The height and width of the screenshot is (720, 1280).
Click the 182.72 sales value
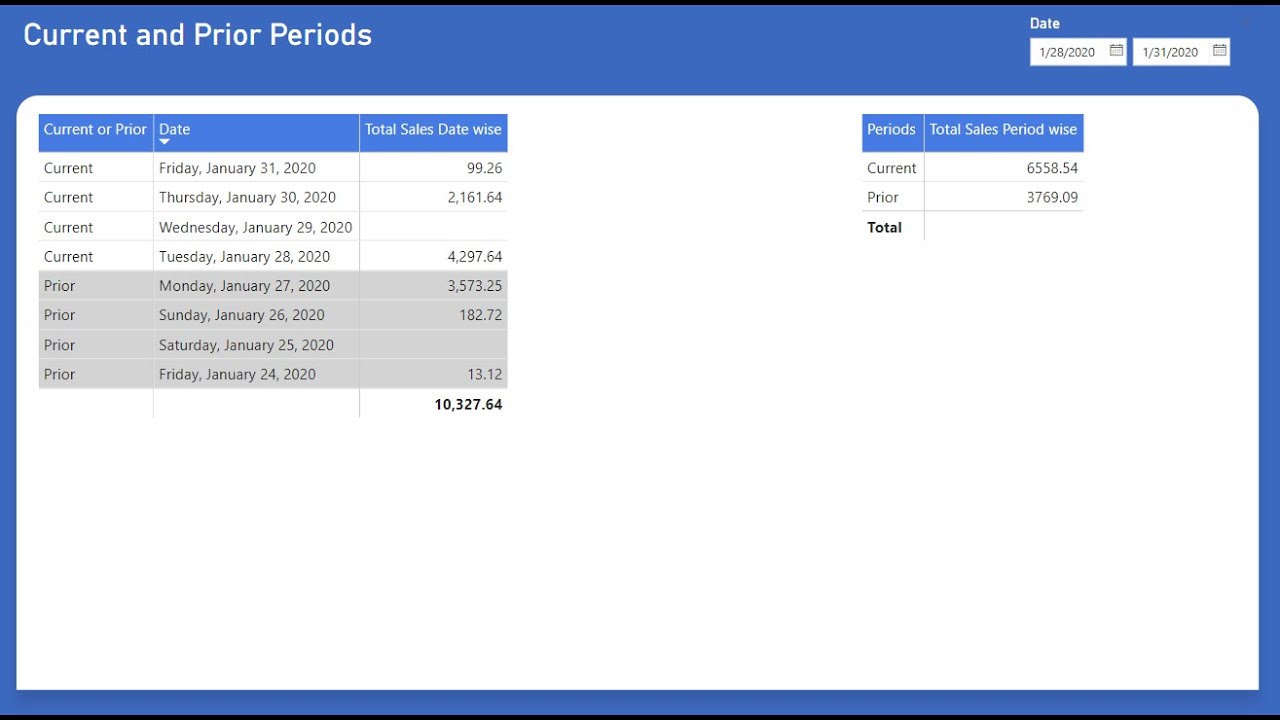480,315
